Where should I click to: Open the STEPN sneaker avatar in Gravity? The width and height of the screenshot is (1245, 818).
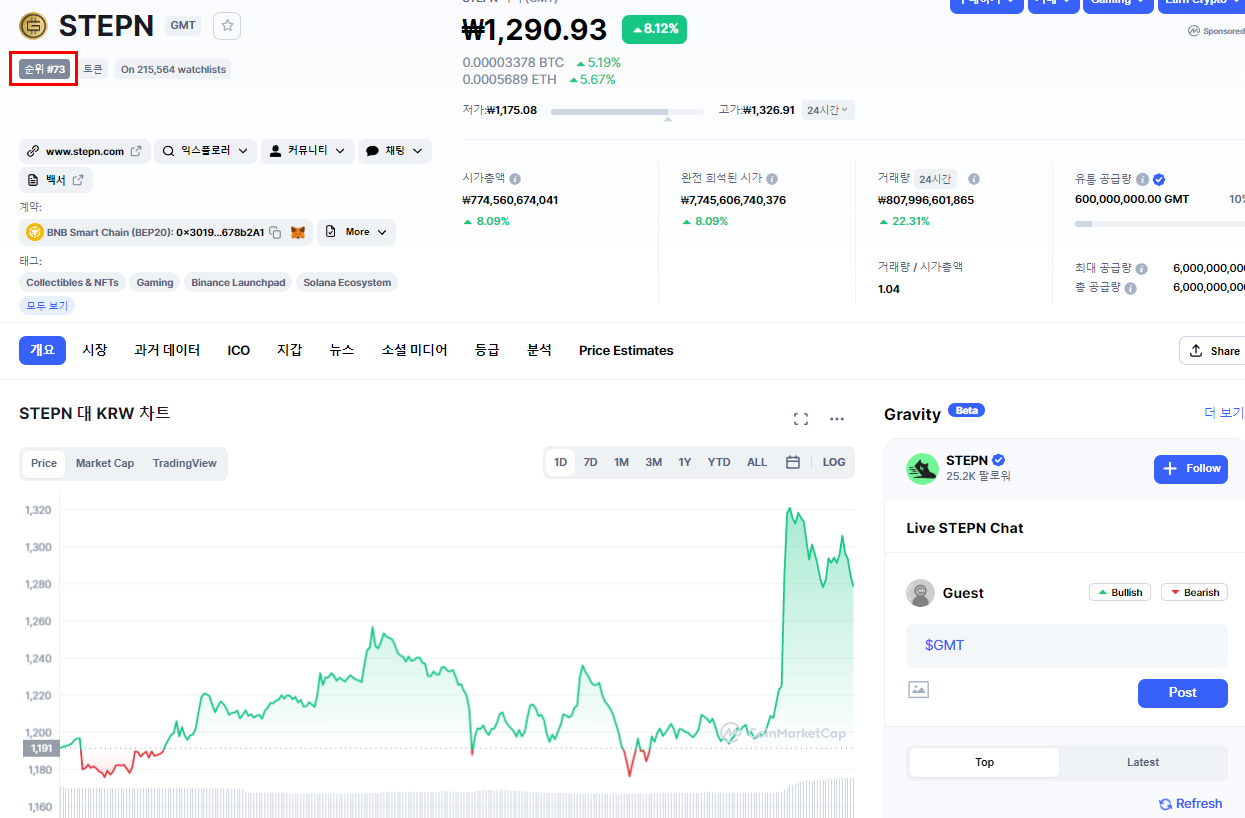922,469
